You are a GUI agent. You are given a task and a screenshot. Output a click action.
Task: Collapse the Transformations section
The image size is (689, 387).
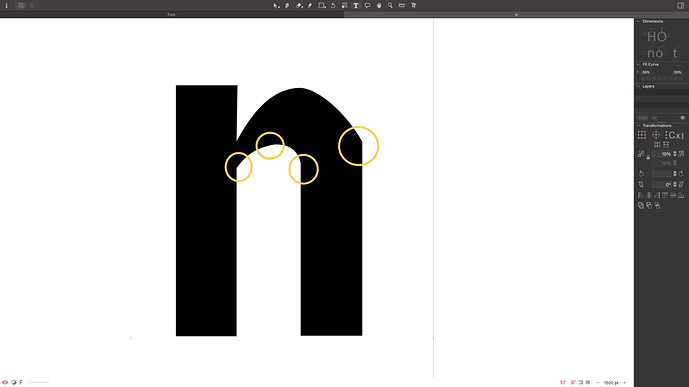638,125
